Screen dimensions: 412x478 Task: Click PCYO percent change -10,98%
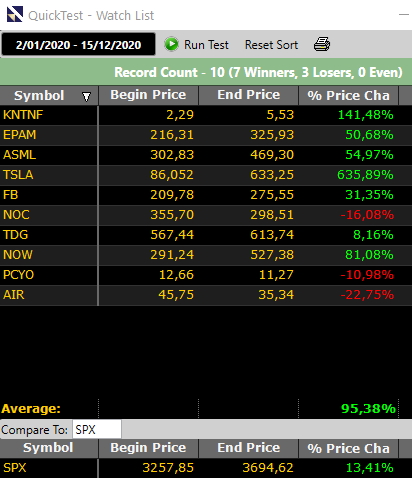[367, 275]
